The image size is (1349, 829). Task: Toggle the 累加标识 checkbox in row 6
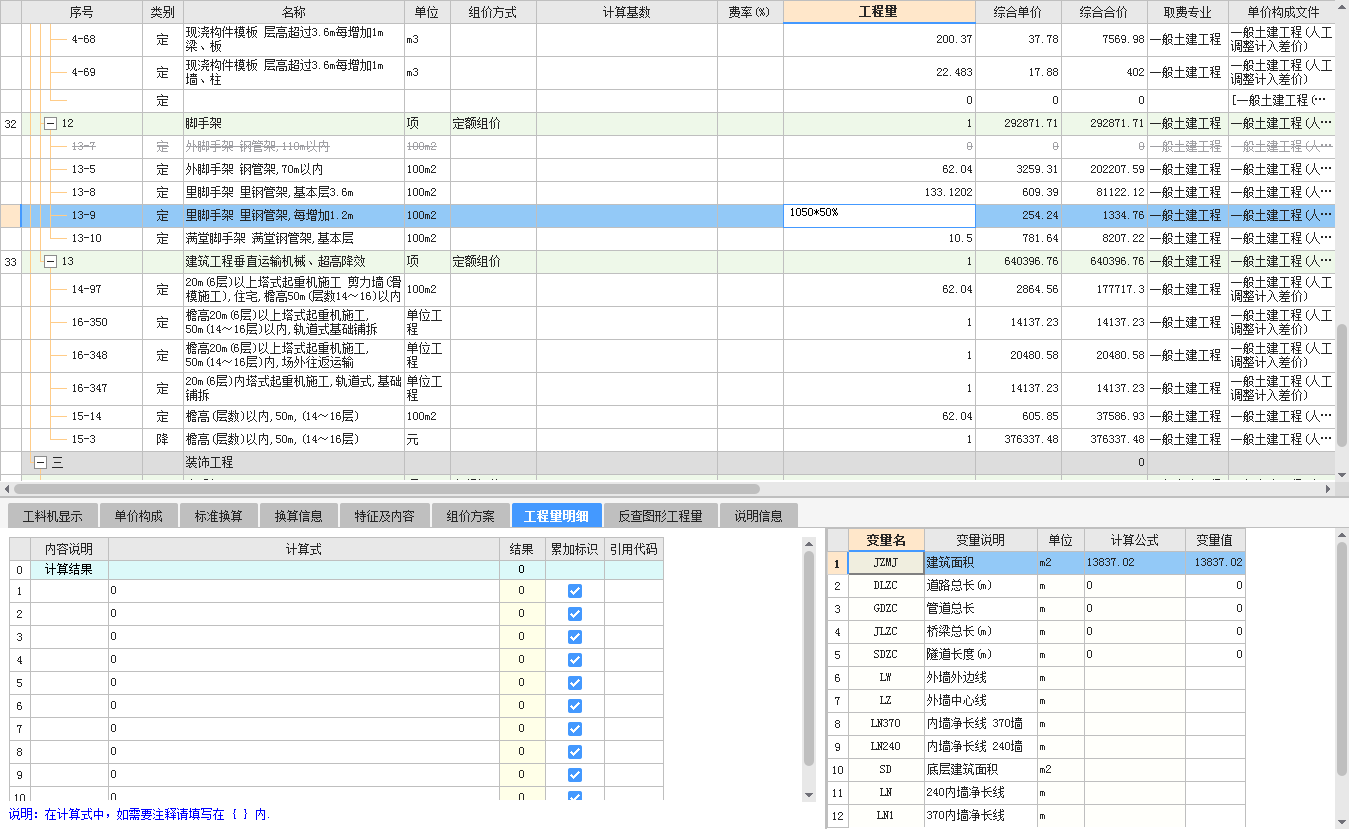tap(574, 706)
